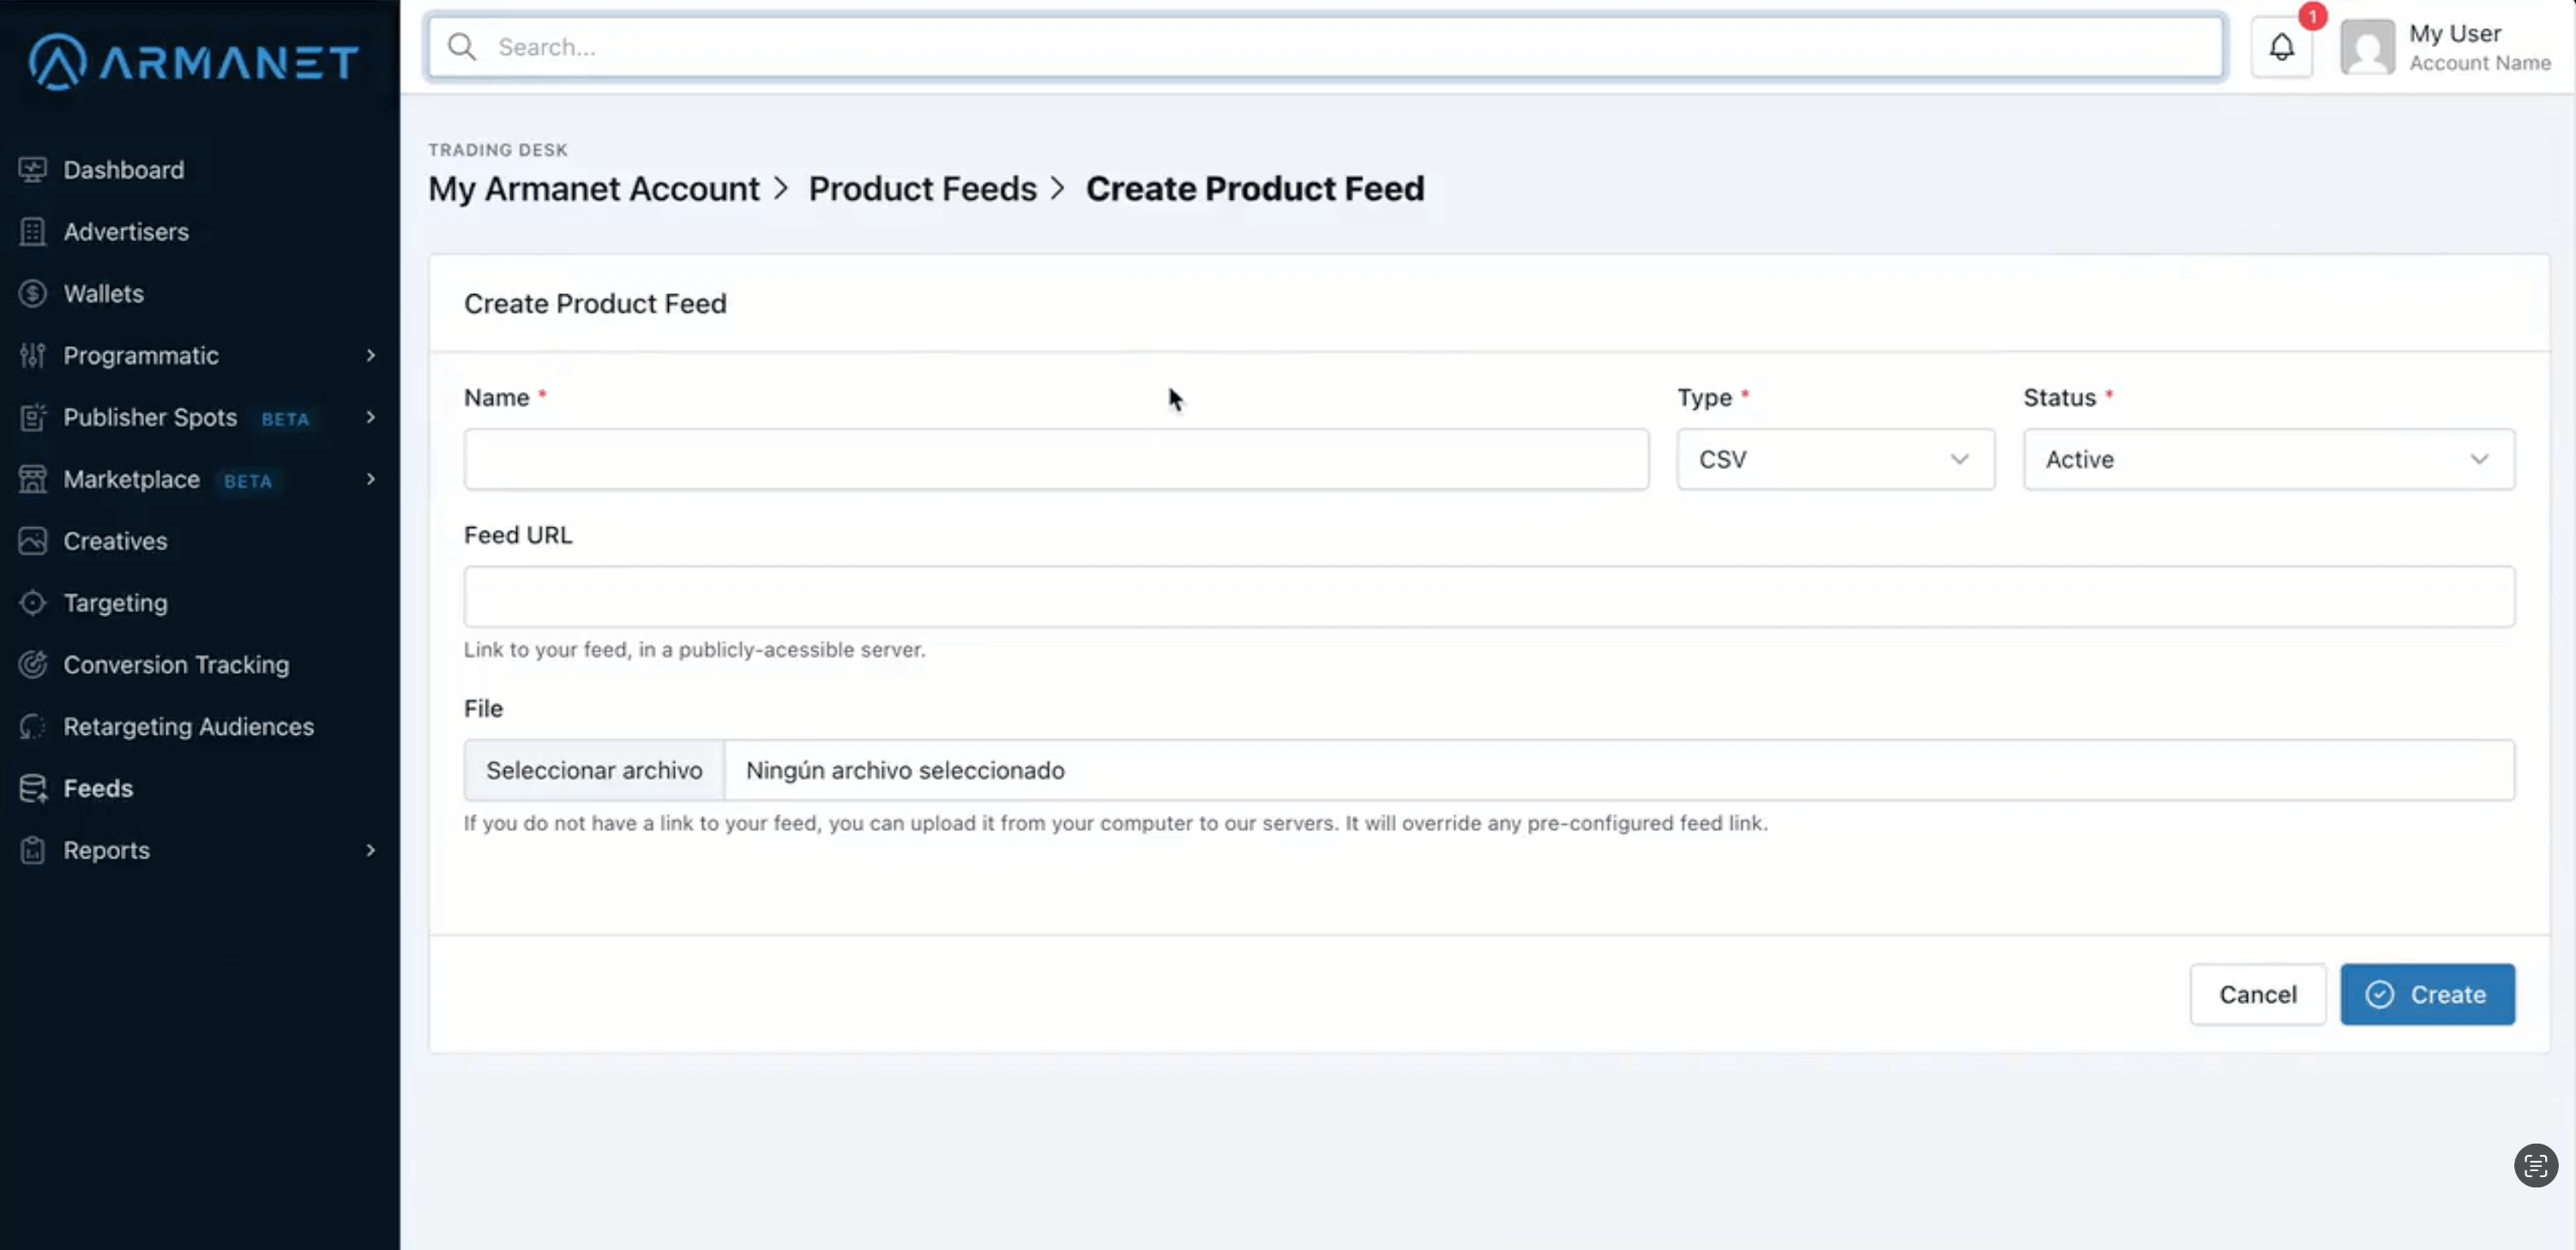Click the notification bell icon

pyautogui.click(x=2281, y=47)
